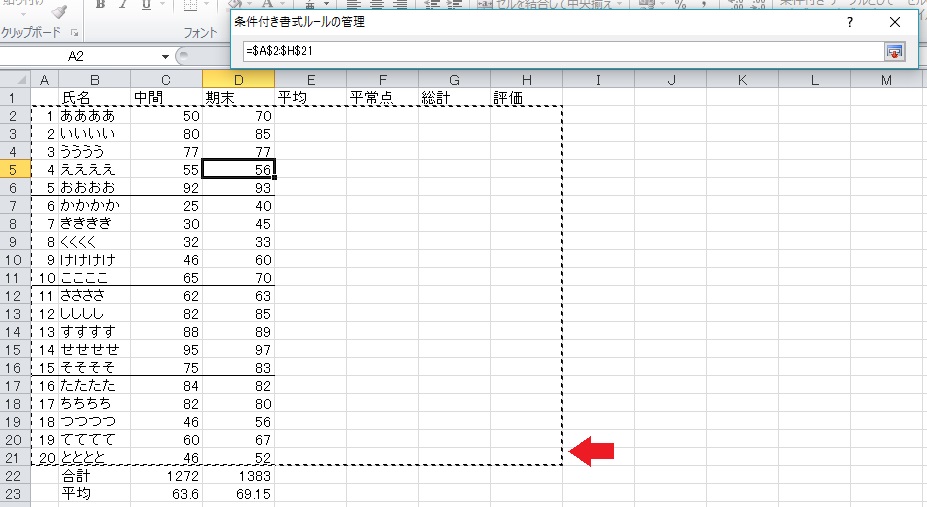
Task: Select column C header
Action: point(166,80)
